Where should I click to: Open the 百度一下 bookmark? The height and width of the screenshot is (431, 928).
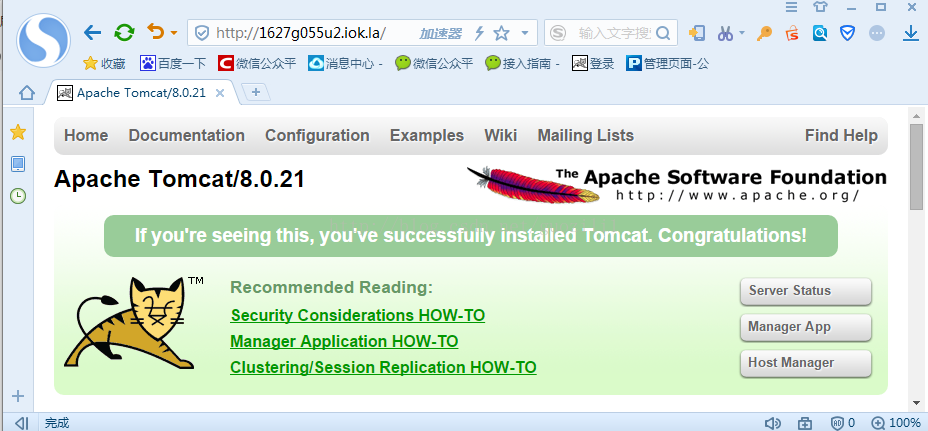[x=173, y=63]
